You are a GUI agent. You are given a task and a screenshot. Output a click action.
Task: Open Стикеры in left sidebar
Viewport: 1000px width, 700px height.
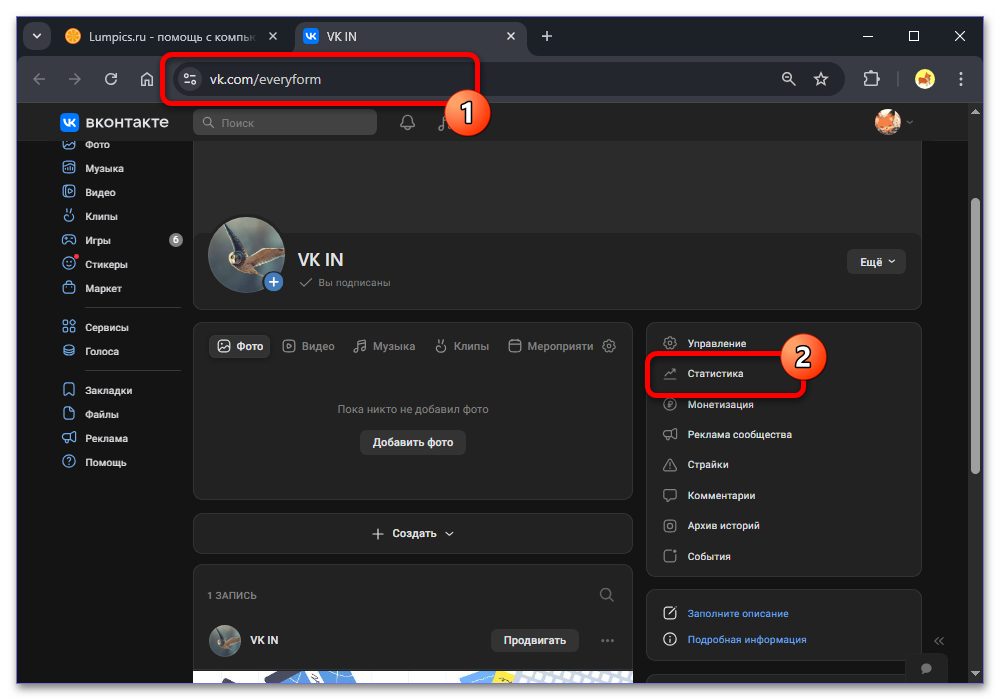[94, 264]
